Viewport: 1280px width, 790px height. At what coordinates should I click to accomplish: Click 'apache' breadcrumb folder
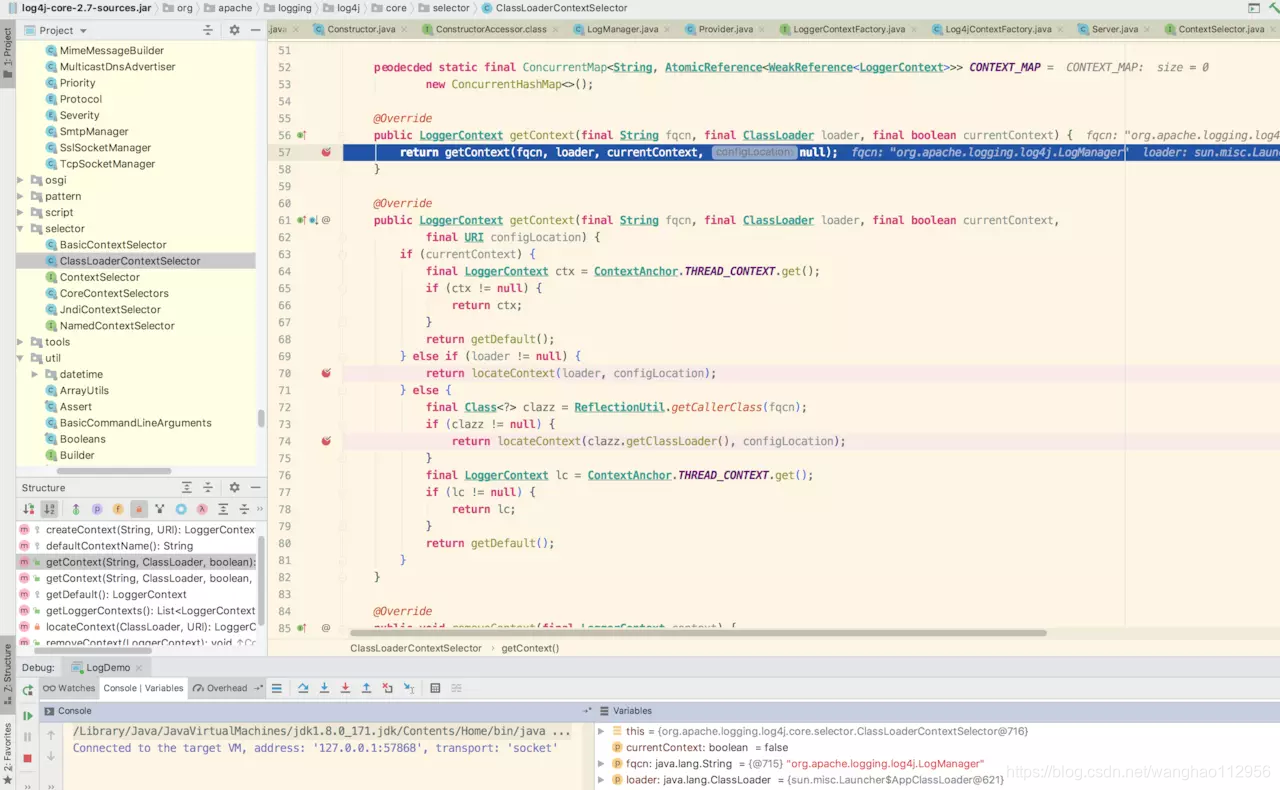click(x=229, y=8)
